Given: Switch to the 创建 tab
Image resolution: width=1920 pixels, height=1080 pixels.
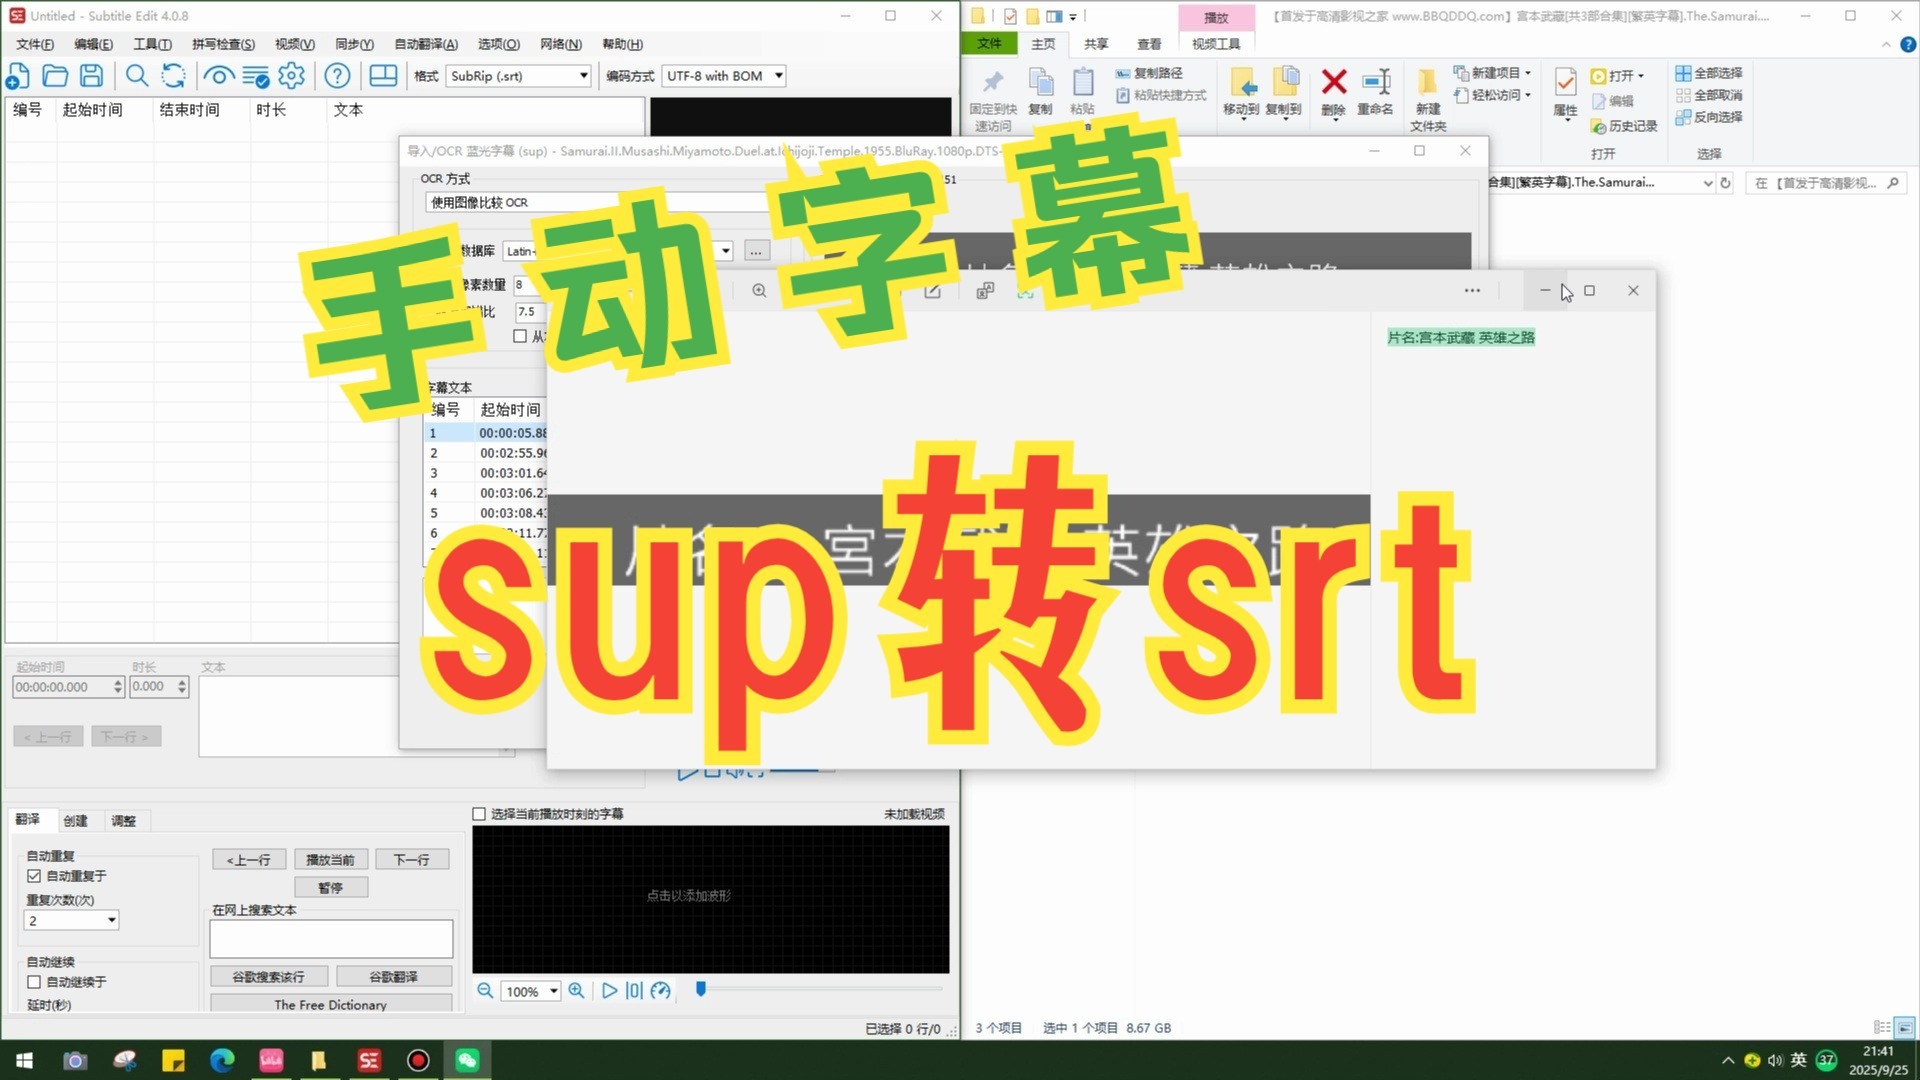Looking at the screenshot, I should (x=75, y=821).
